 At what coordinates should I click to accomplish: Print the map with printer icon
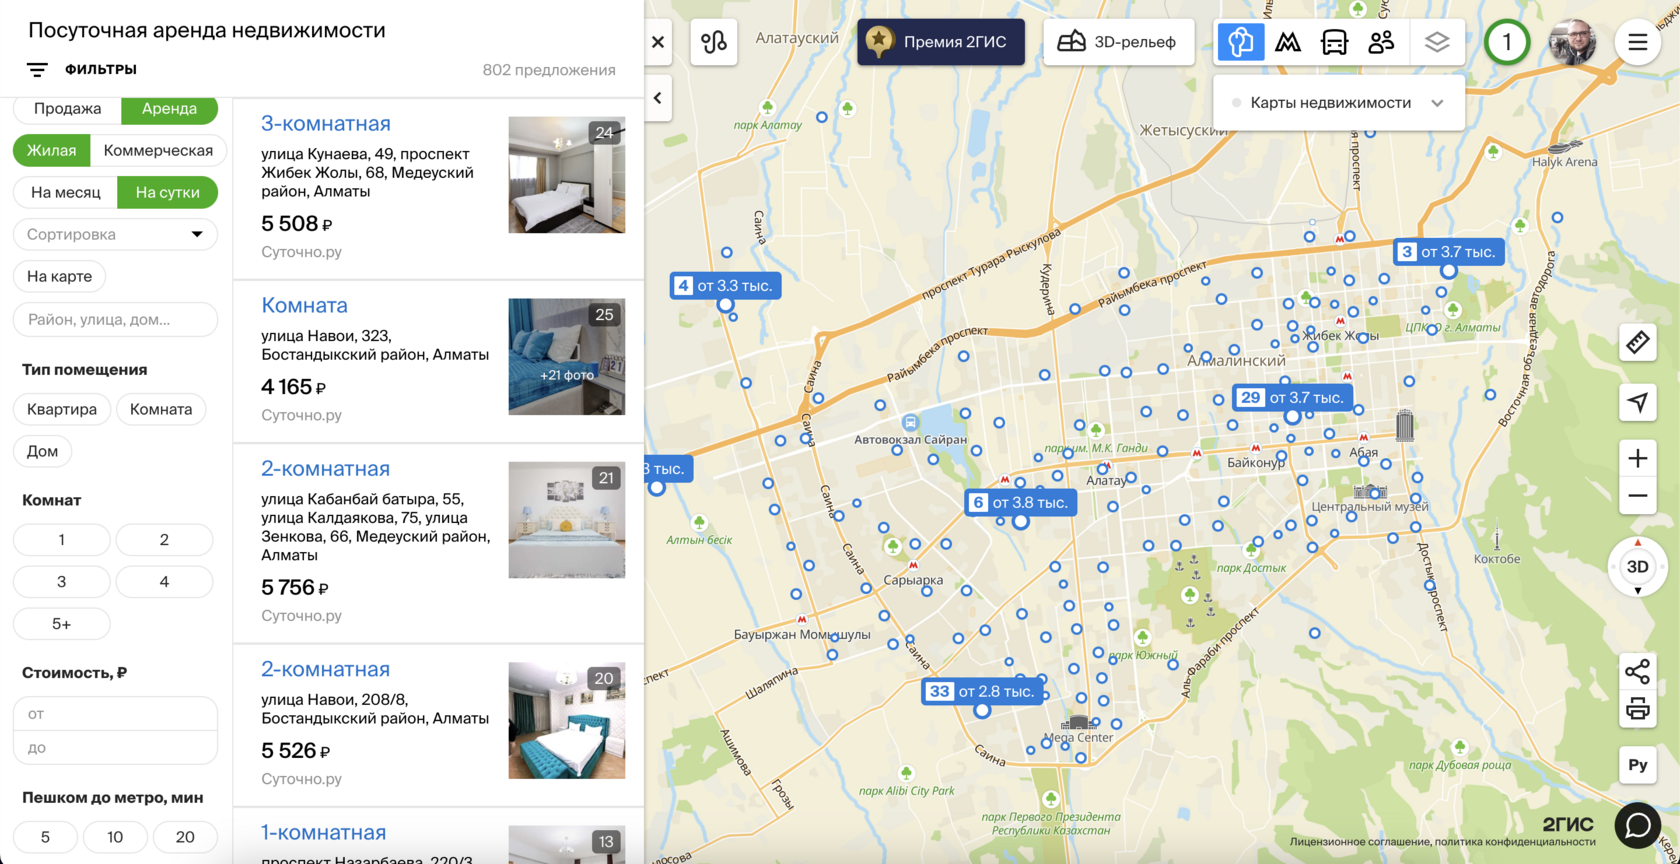(x=1637, y=709)
